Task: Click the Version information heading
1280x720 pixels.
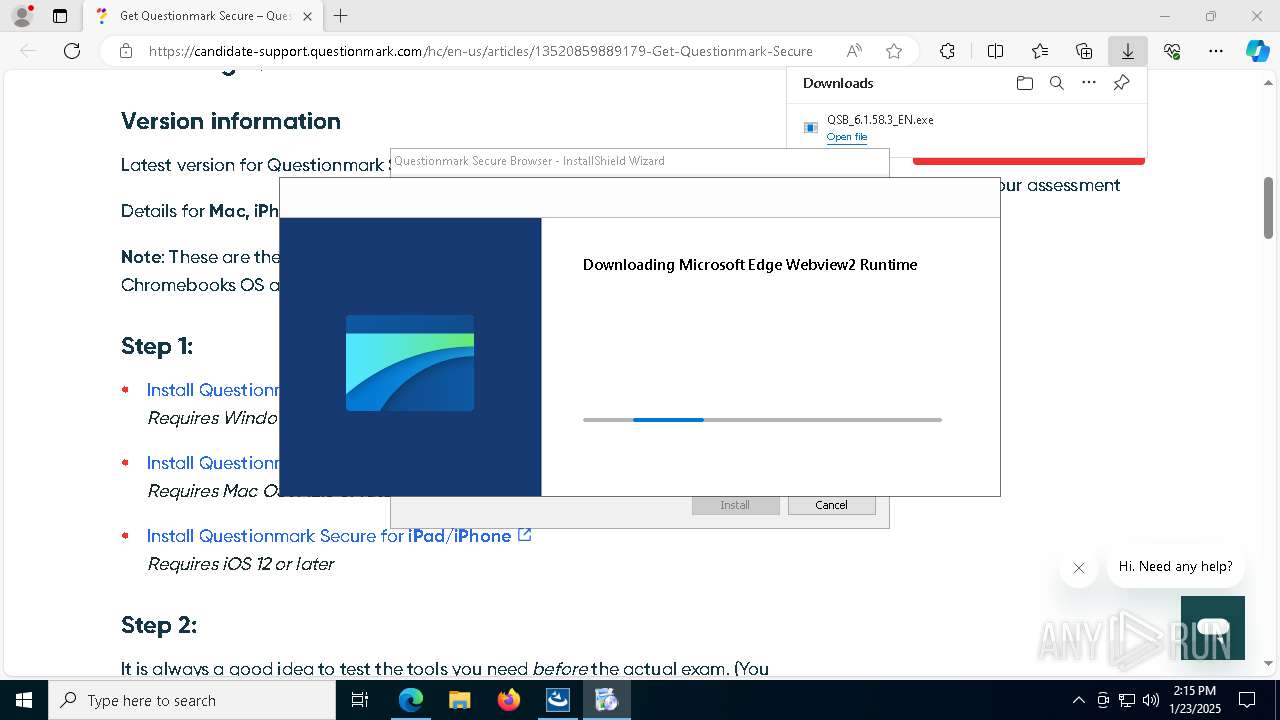Action: pyautogui.click(x=231, y=121)
